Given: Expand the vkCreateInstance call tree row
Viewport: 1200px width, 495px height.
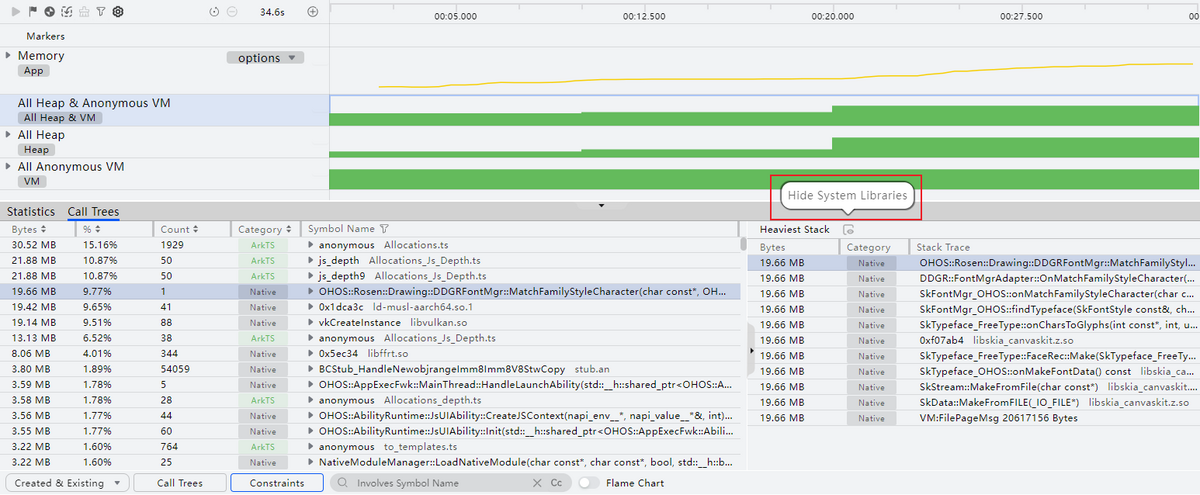Looking at the screenshot, I should (x=311, y=323).
